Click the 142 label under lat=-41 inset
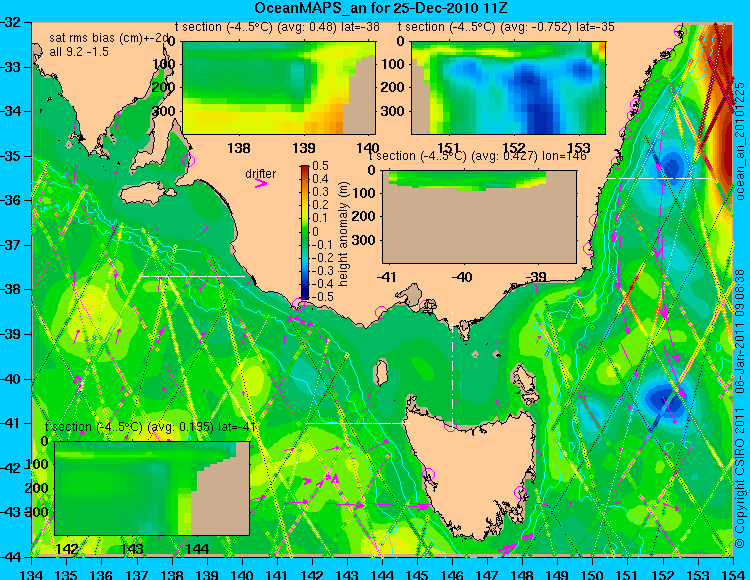This screenshot has height=580, width=750. 67,548
